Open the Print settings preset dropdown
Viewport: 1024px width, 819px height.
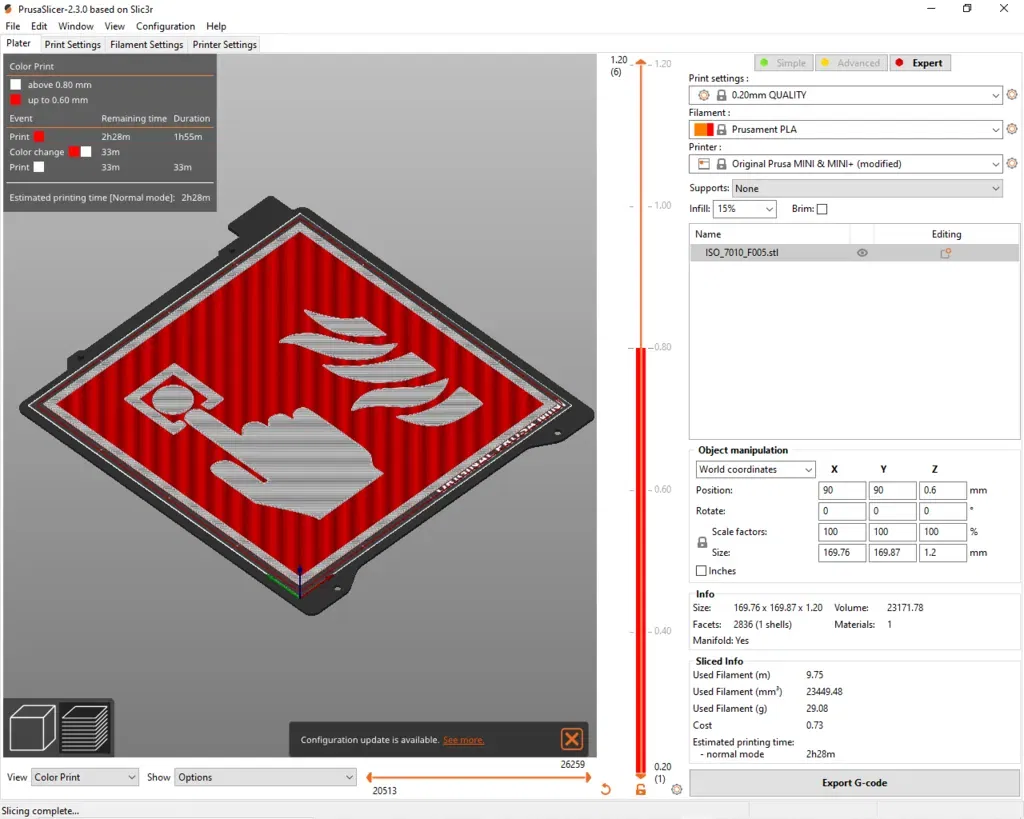(846, 95)
